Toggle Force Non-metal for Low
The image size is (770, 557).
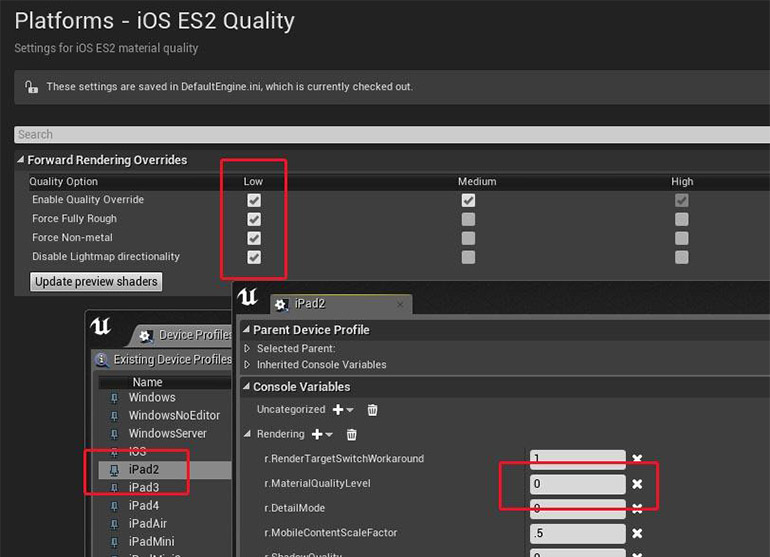pos(254,238)
